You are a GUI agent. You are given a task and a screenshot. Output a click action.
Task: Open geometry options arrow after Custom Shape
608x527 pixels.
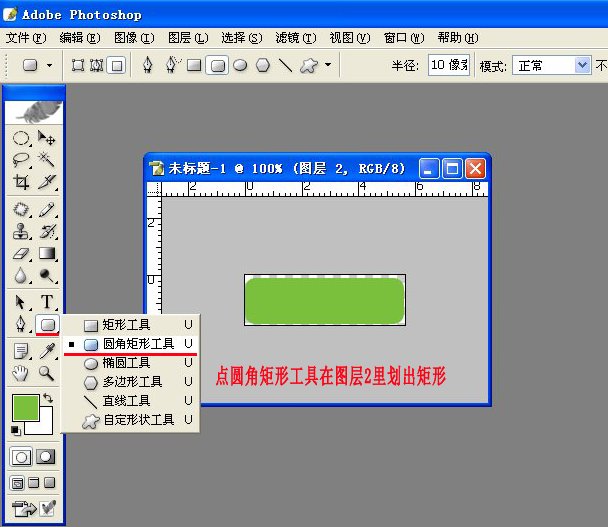pyautogui.click(x=328, y=65)
